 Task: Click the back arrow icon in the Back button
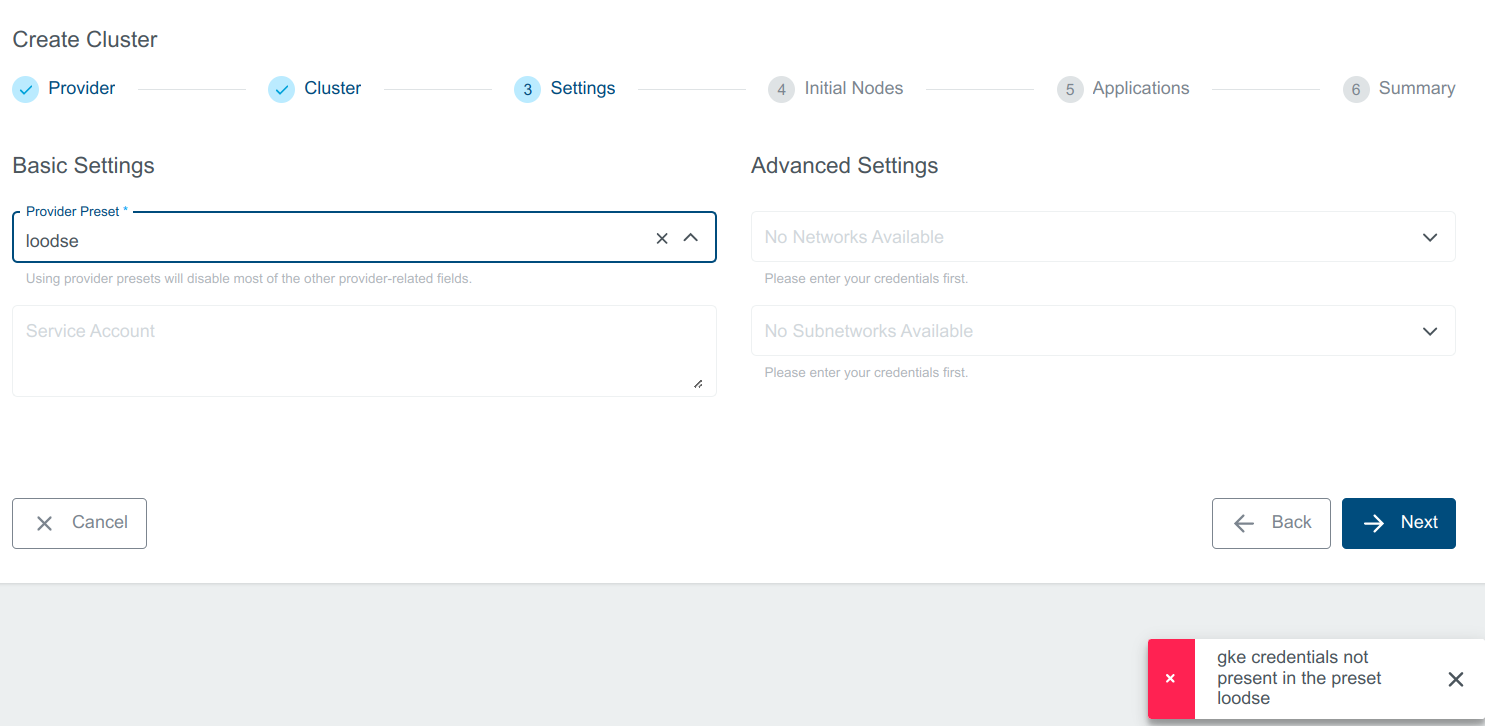(1243, 522)
